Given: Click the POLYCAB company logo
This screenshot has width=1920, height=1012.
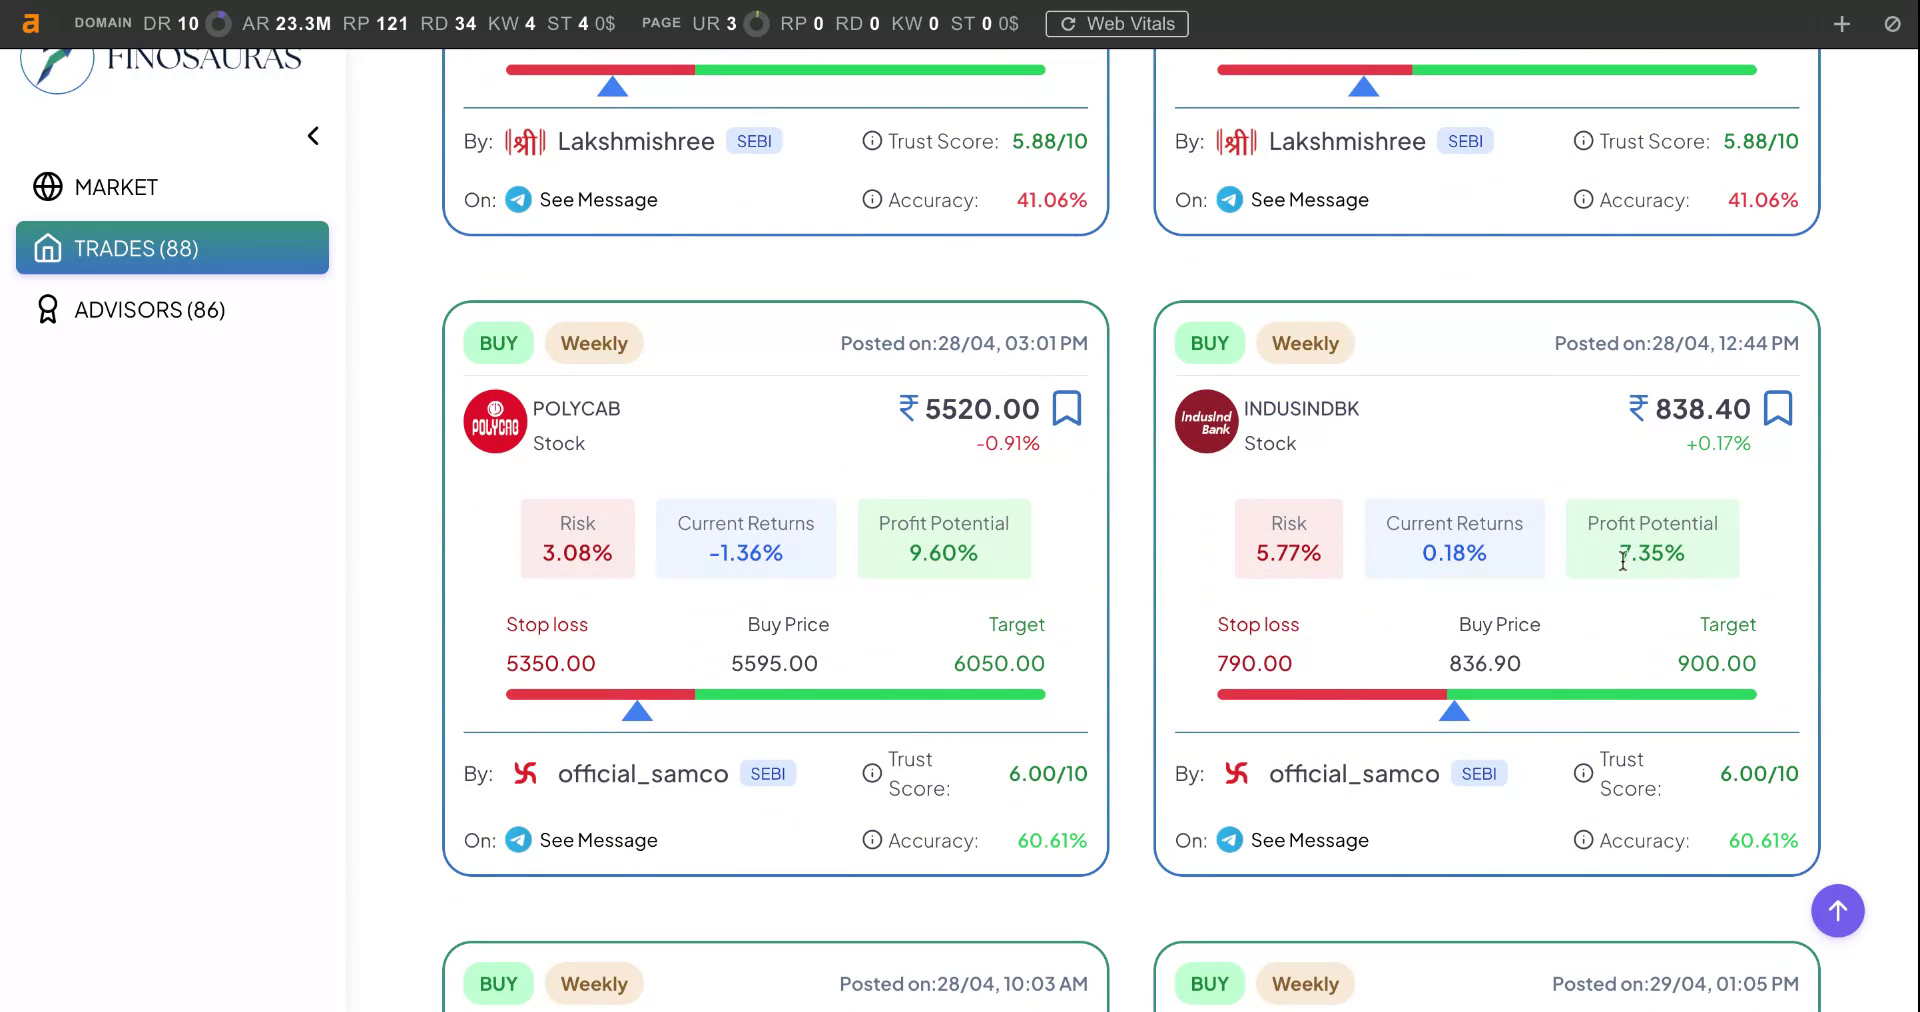Looking at the screenshot, I should (x=495, y=421).
